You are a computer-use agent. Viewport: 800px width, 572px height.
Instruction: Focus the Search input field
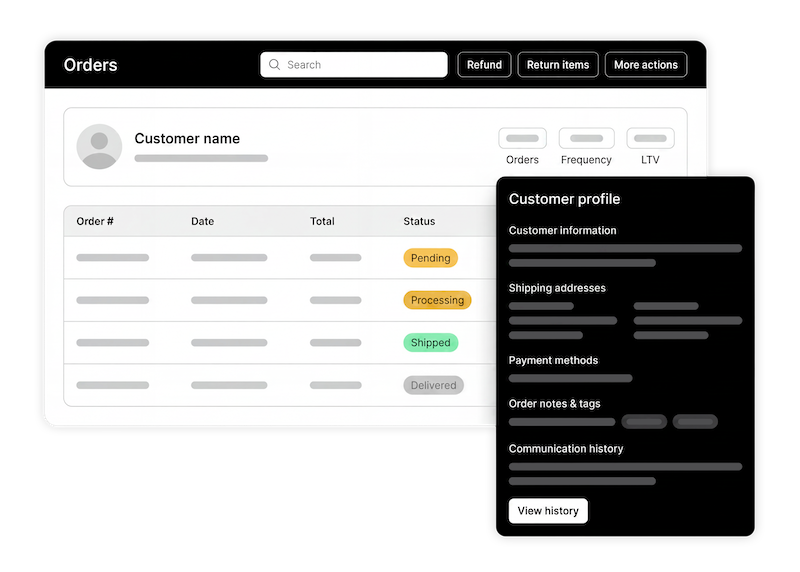(354, 65)
